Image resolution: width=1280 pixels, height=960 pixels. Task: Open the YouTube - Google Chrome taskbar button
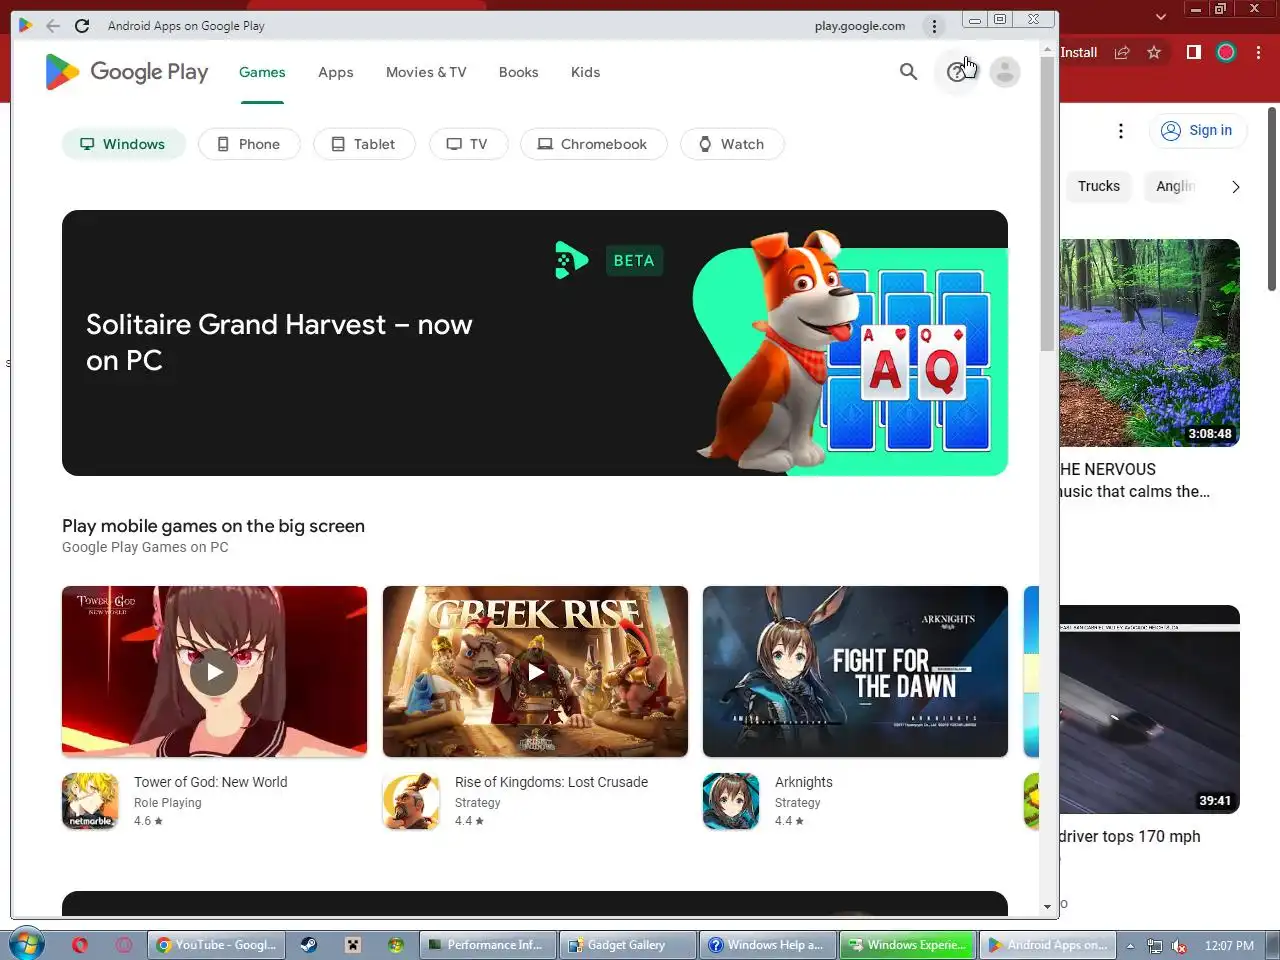[217, 945]
